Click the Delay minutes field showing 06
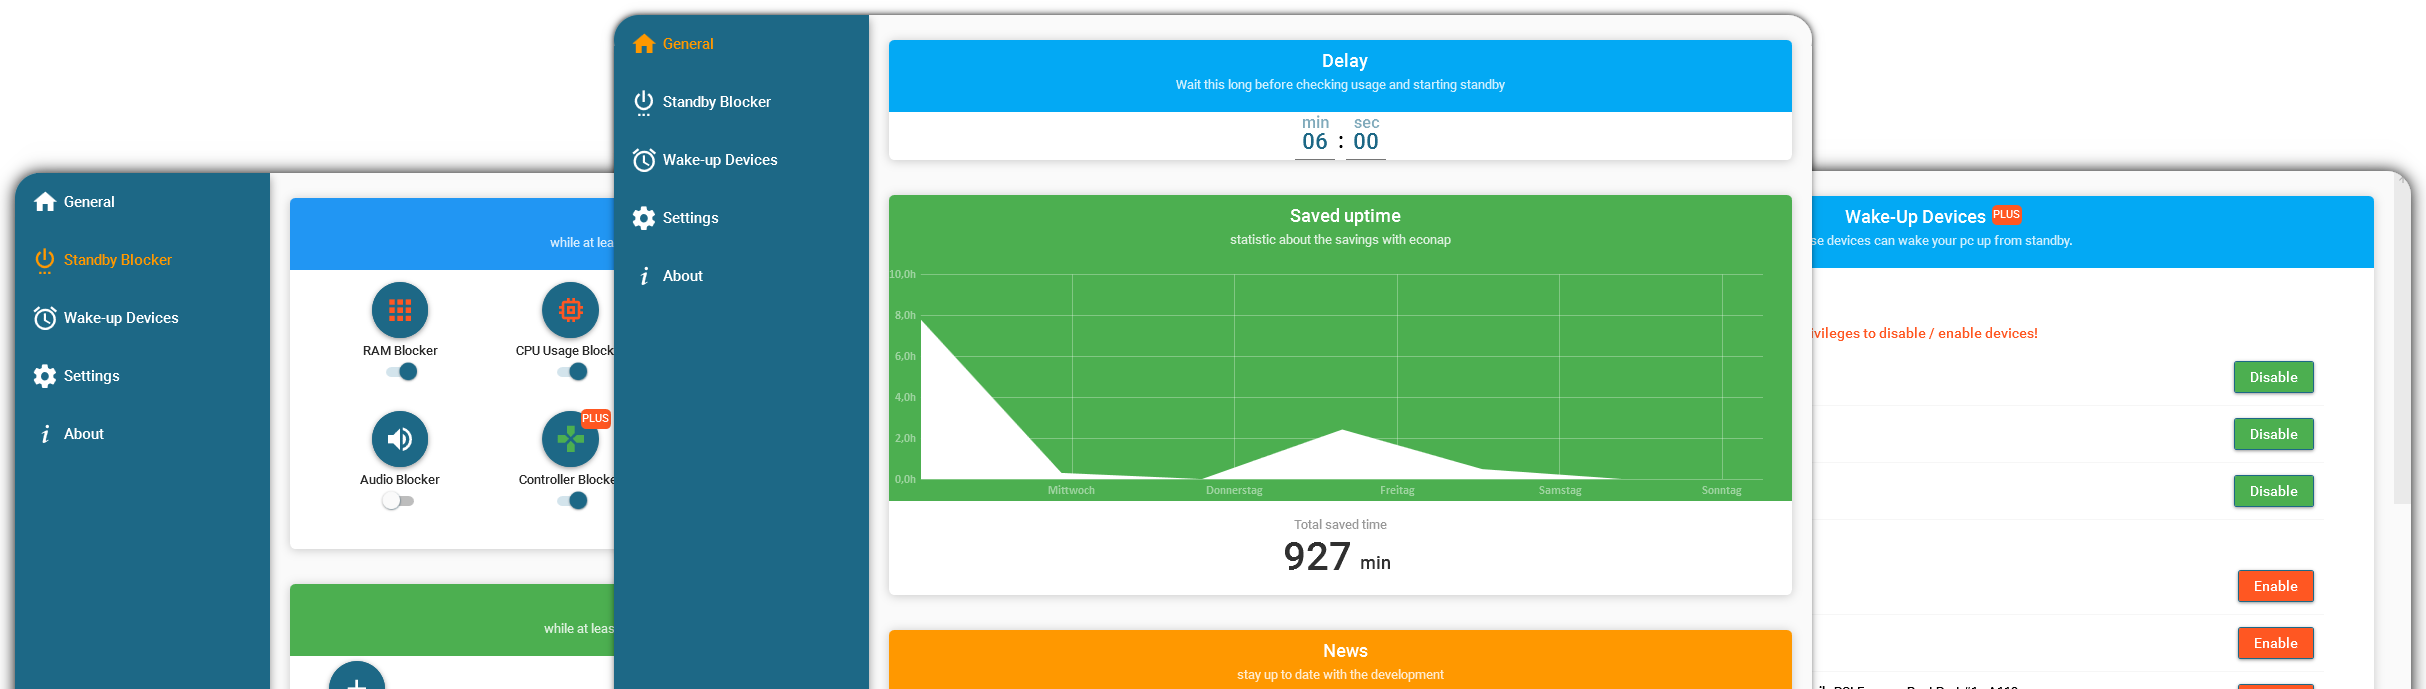Viewport: 2426px width, 689px height. pos(1315,142)
